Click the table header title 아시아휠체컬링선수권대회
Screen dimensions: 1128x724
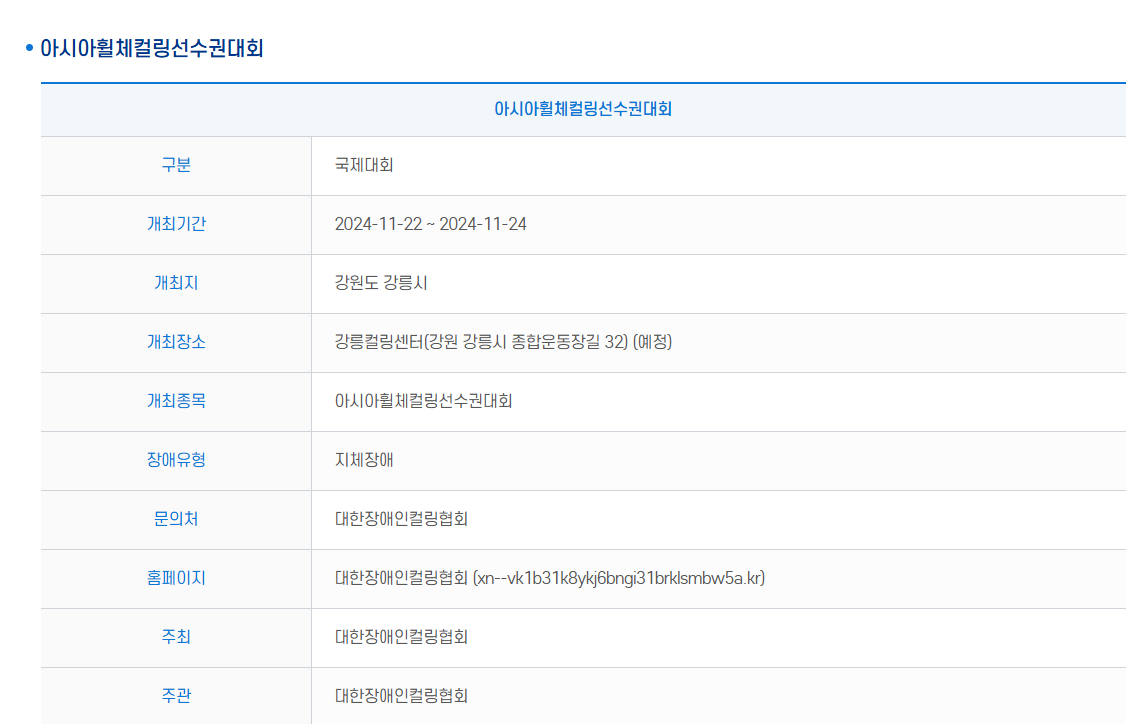pyautogui.click(x=583, y=109)
